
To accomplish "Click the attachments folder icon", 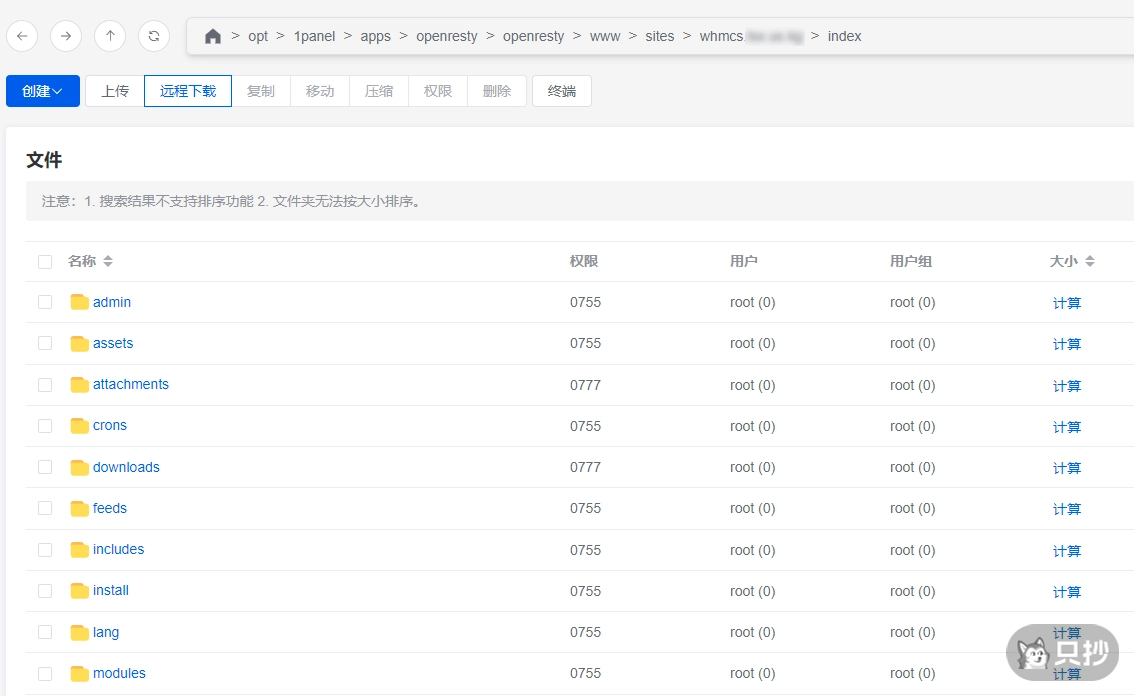I will (x=80, y=385).
